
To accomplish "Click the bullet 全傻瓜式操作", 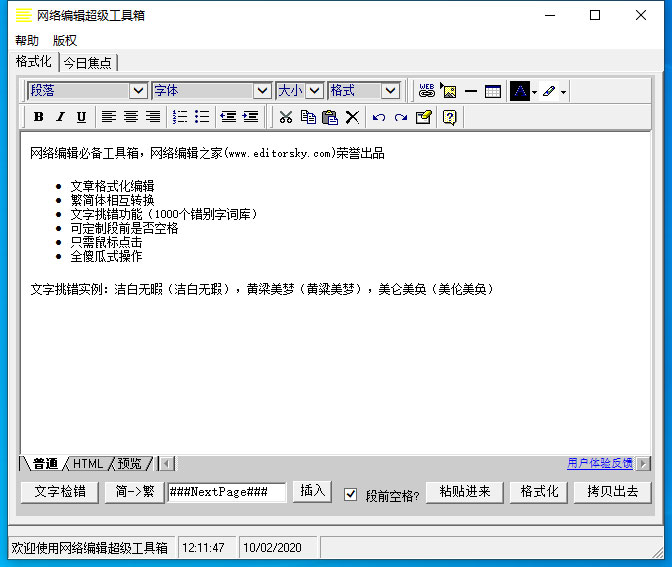I will 106,256.
